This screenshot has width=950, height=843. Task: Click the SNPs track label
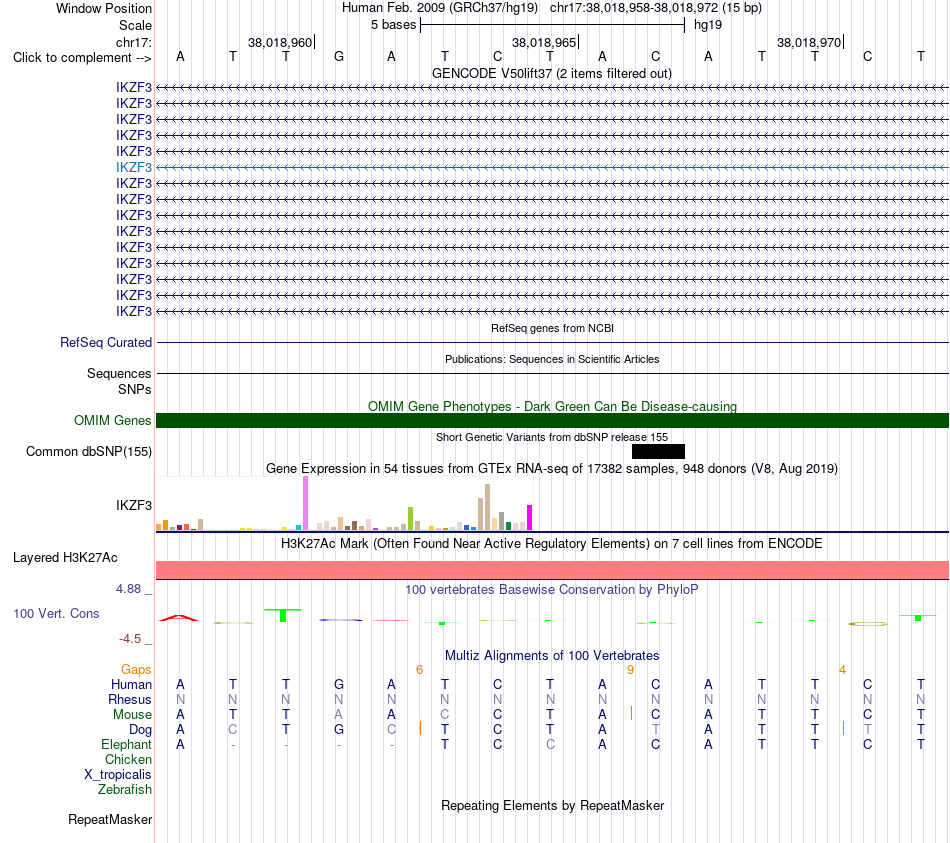click(x=135, y=389)
